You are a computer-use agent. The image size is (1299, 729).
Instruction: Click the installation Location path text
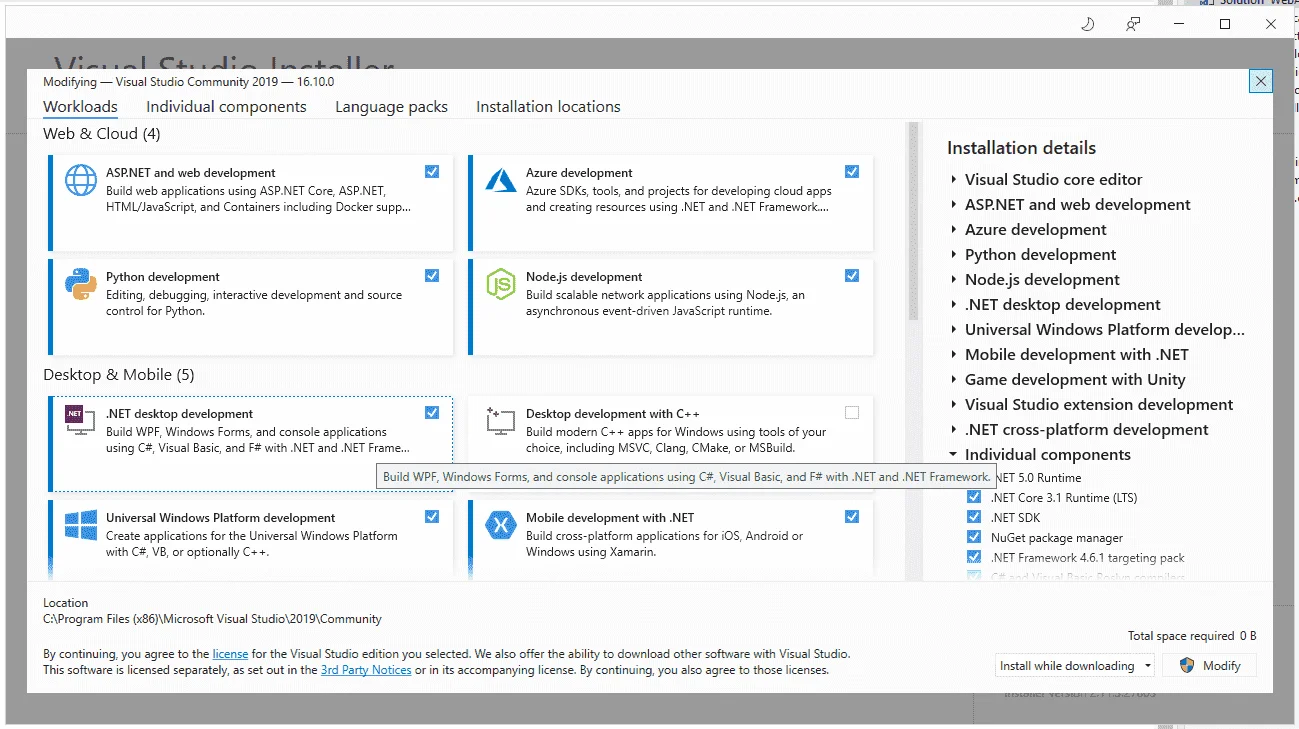(x=212, y=619)
